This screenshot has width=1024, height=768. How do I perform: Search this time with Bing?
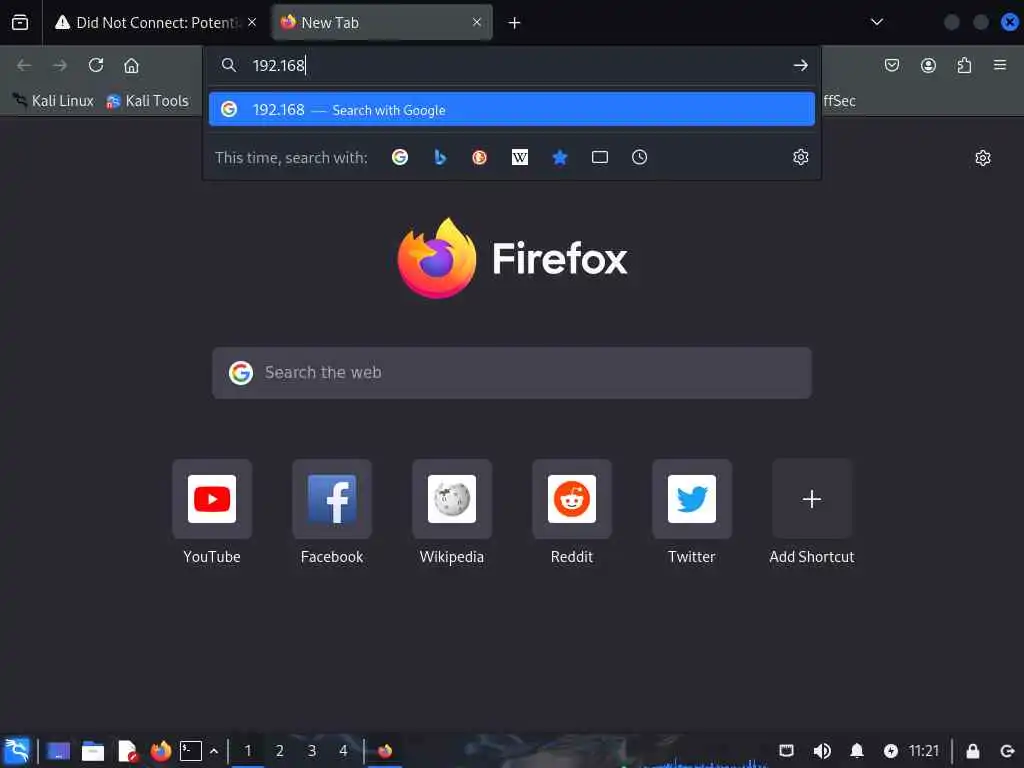tap(440, 157)
